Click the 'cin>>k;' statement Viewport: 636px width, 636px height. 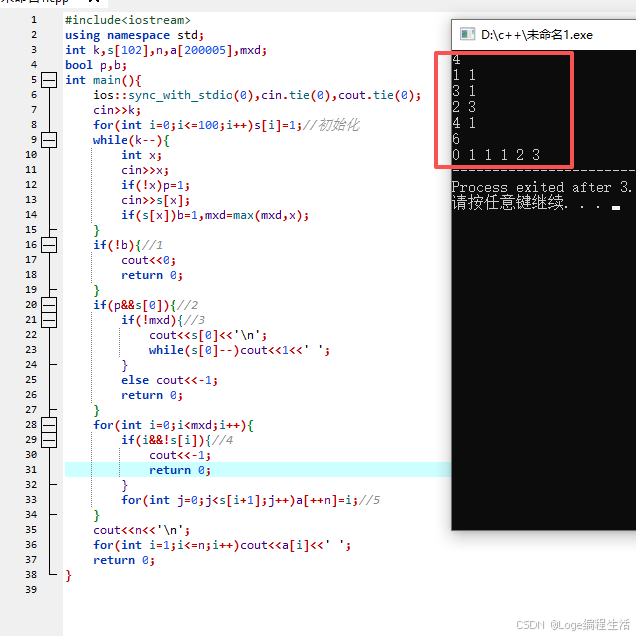coord(117,110)
